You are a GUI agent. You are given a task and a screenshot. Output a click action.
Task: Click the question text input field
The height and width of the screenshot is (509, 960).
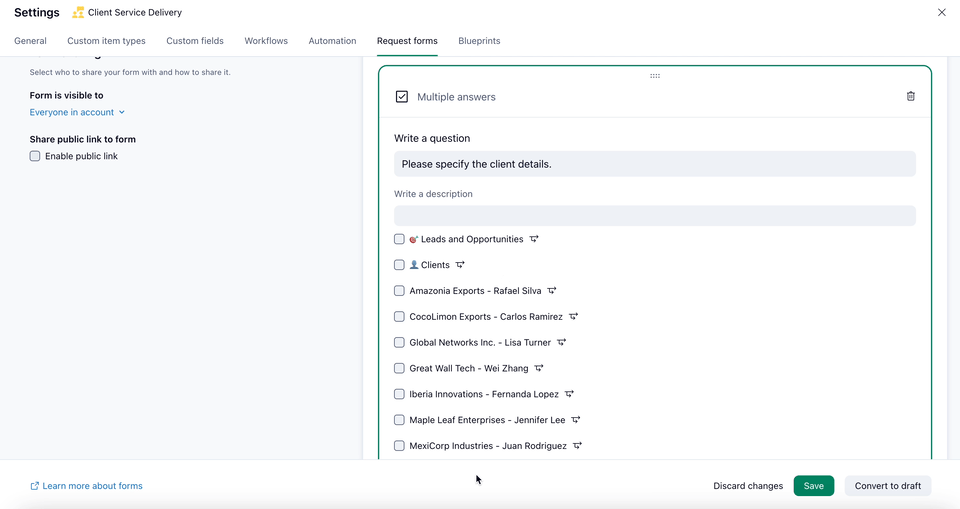[654, 164]
